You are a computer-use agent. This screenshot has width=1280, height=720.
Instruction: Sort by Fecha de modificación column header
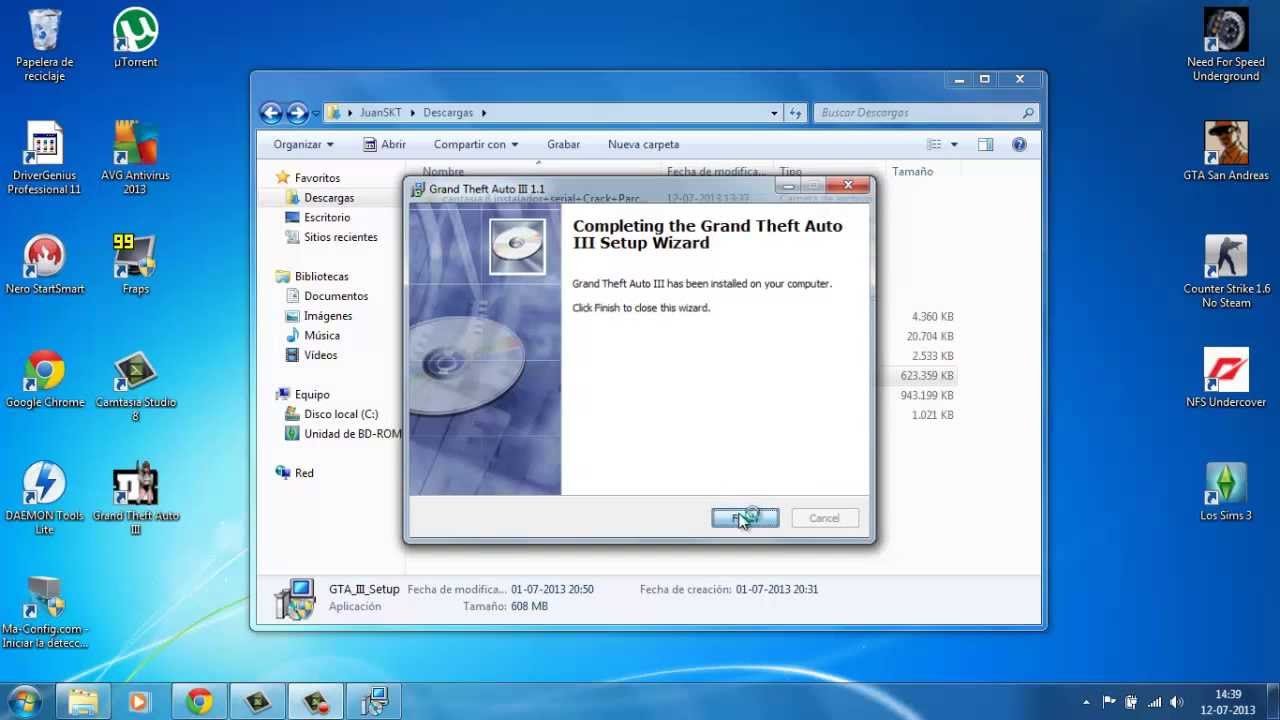coord(716,172)
